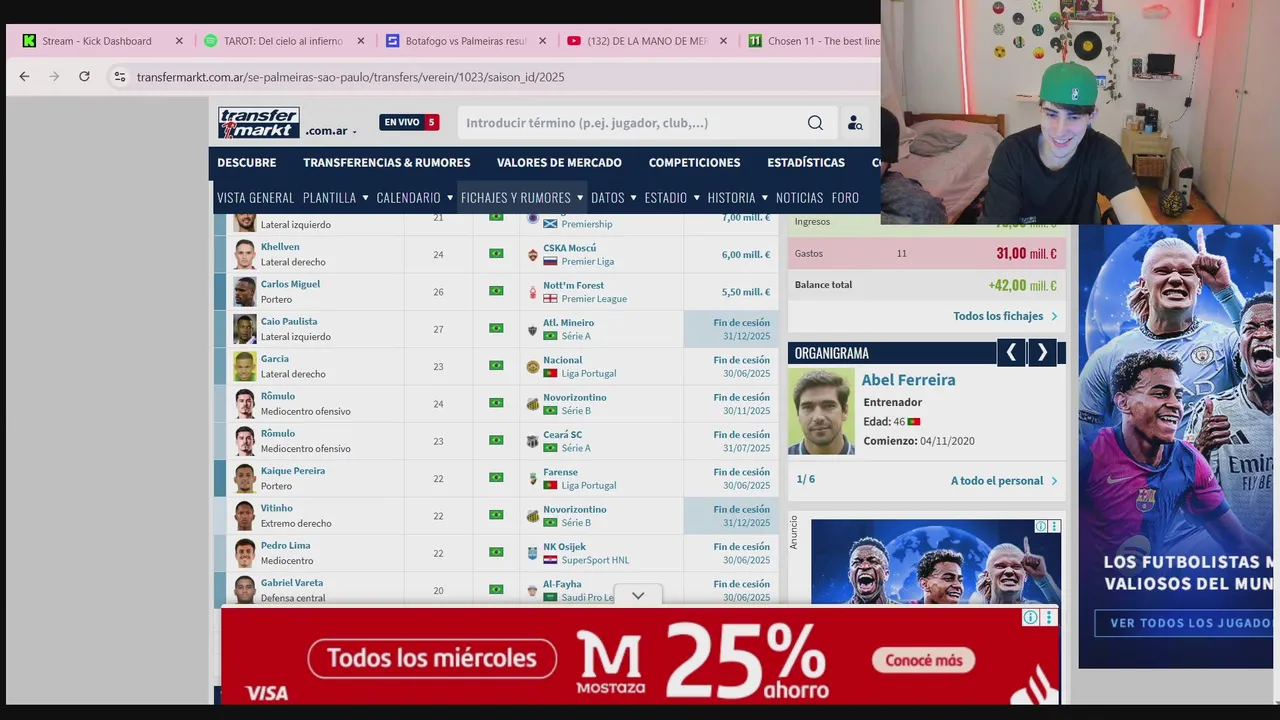Click the Farense club crest
1280x720 pixels.
point(533,479)
